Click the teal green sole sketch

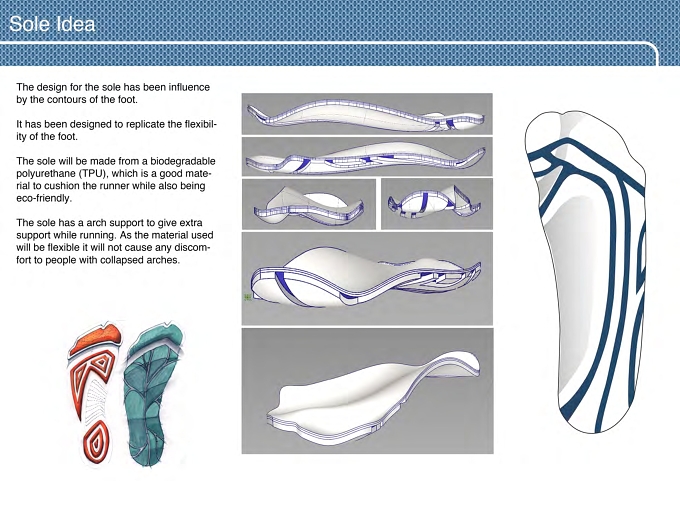154,394
